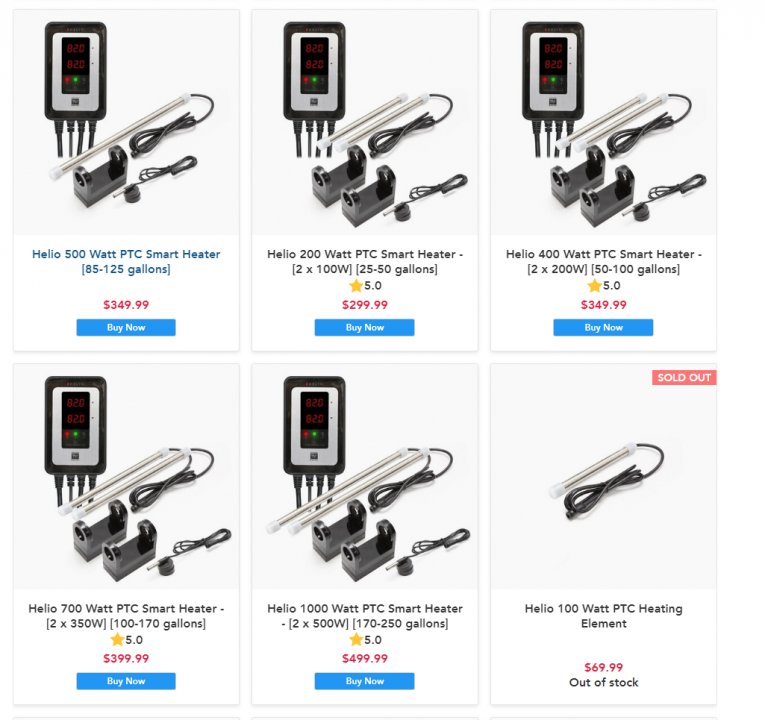Click the Helio 1000 Watt heater product image
The width and height of the screenshot is (765, 720).
click(365, 477)
